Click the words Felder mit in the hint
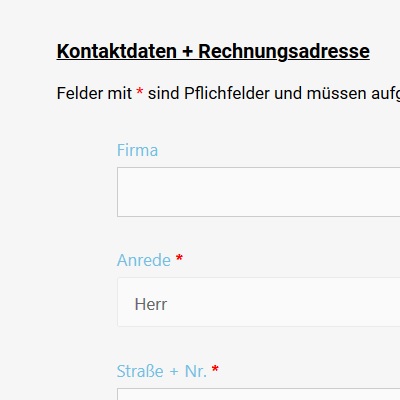Image resolution: width=400 pixels, height=400 pixels. pyautogui.click(x=94, y=93)
